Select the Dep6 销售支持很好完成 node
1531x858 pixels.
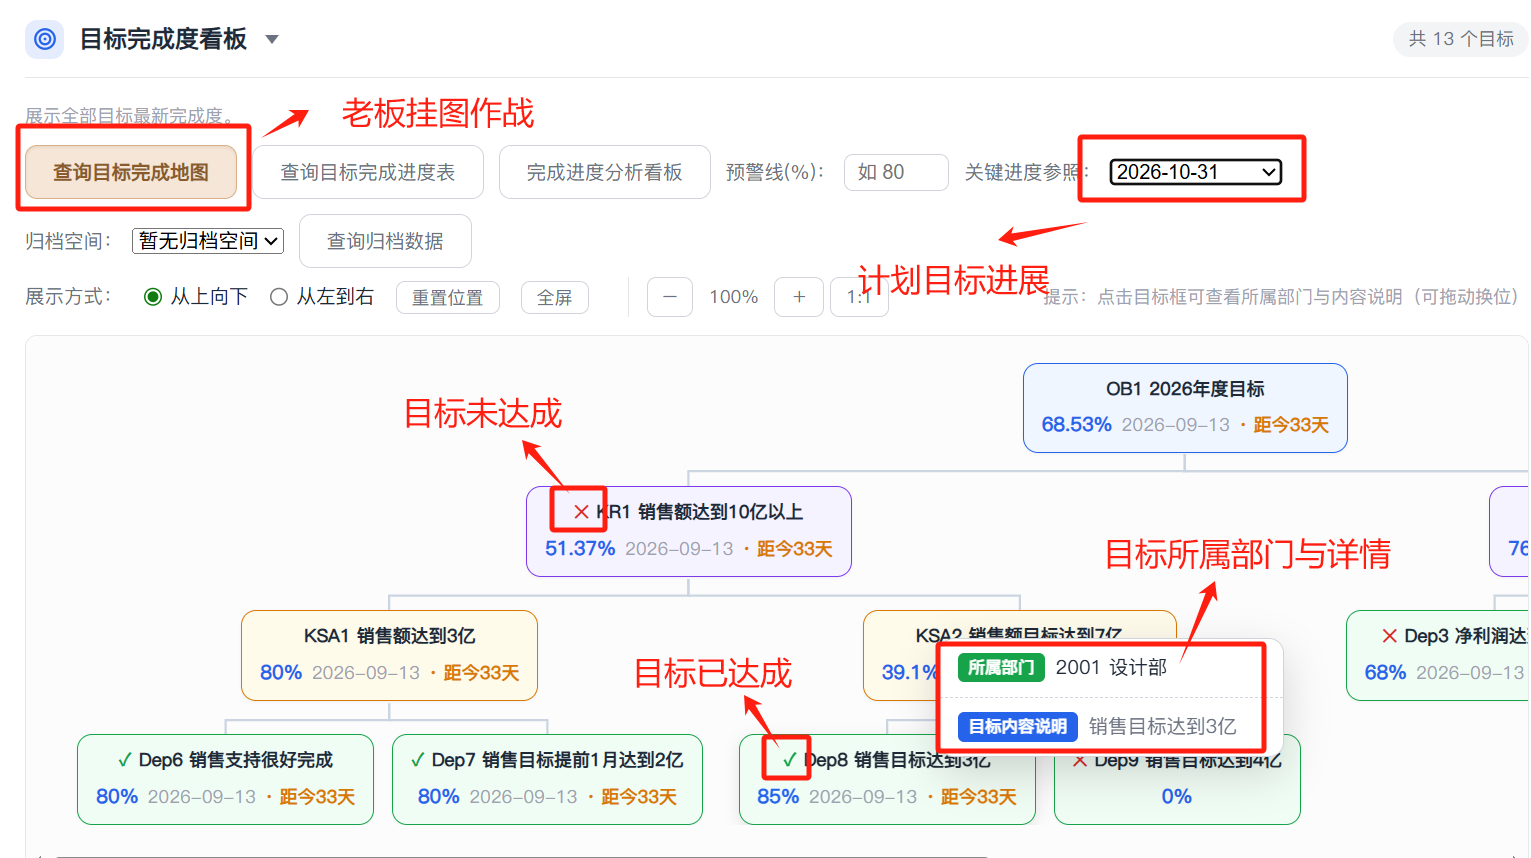225,780
